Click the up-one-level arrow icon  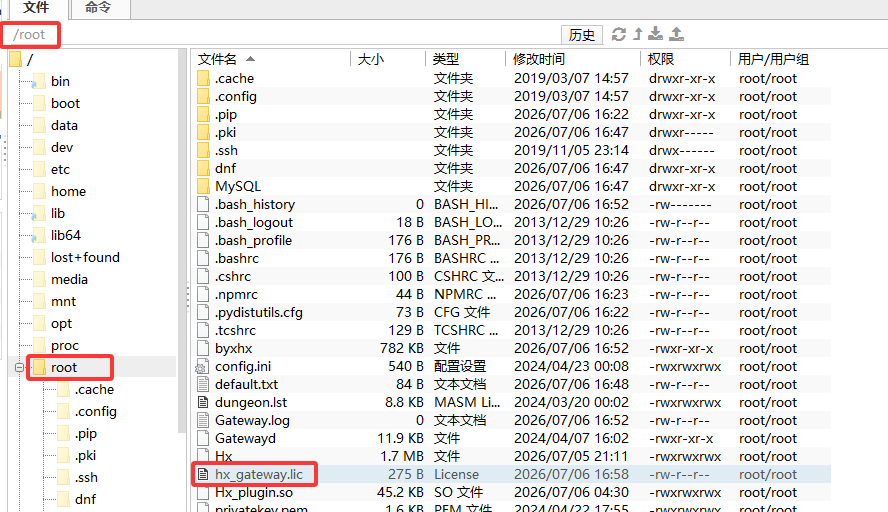(x=638, y=35)
